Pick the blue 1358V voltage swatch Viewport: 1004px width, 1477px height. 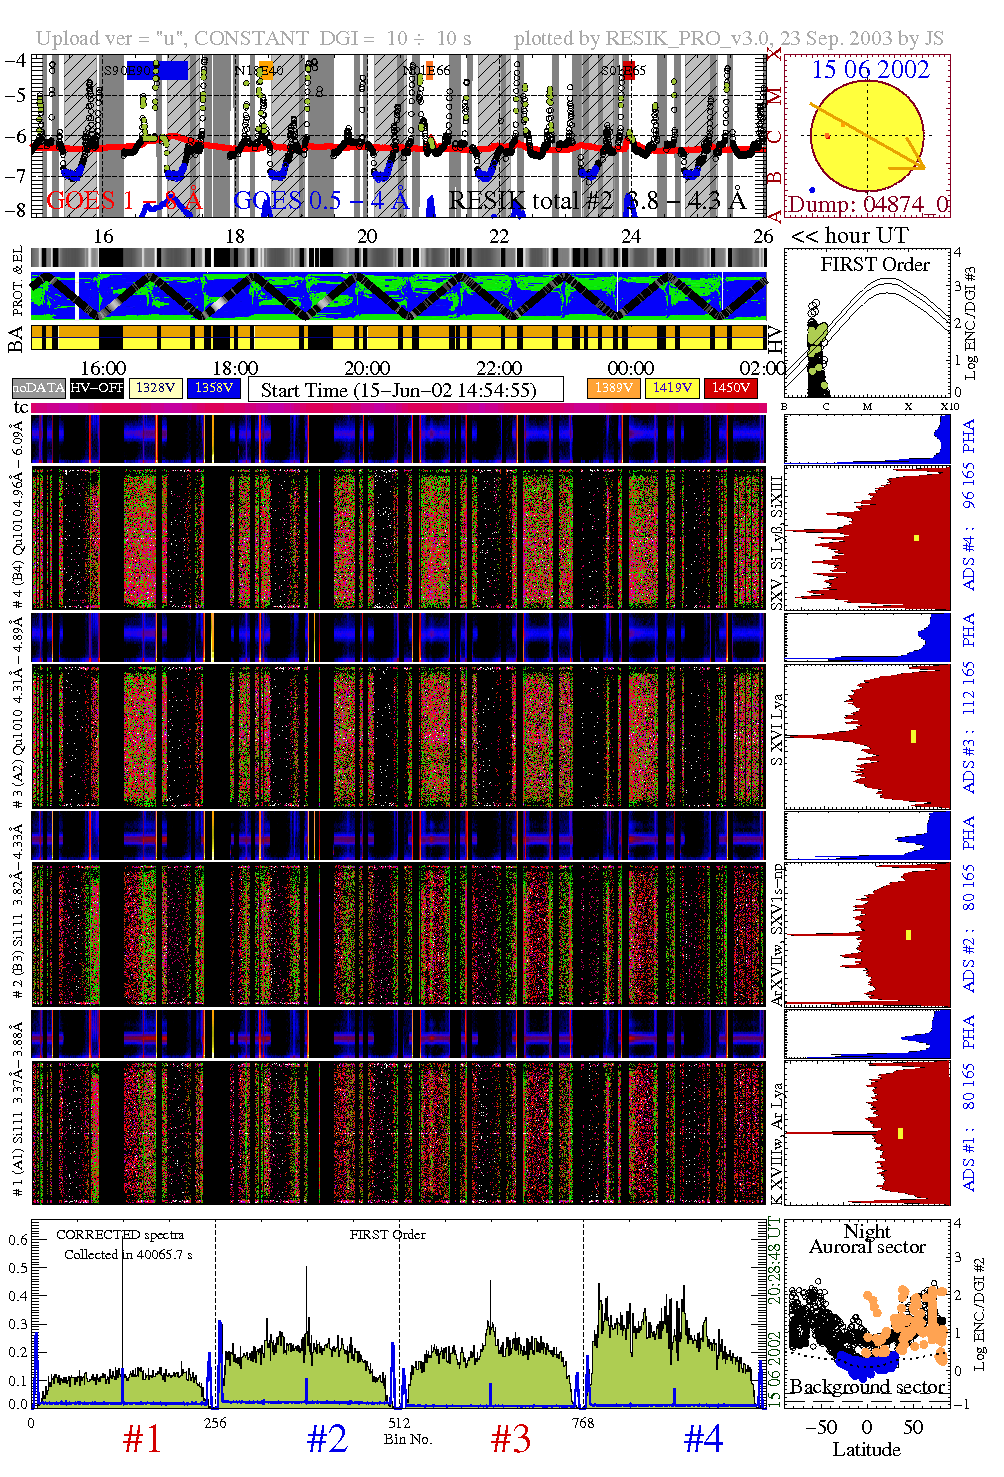pos(214,388)
